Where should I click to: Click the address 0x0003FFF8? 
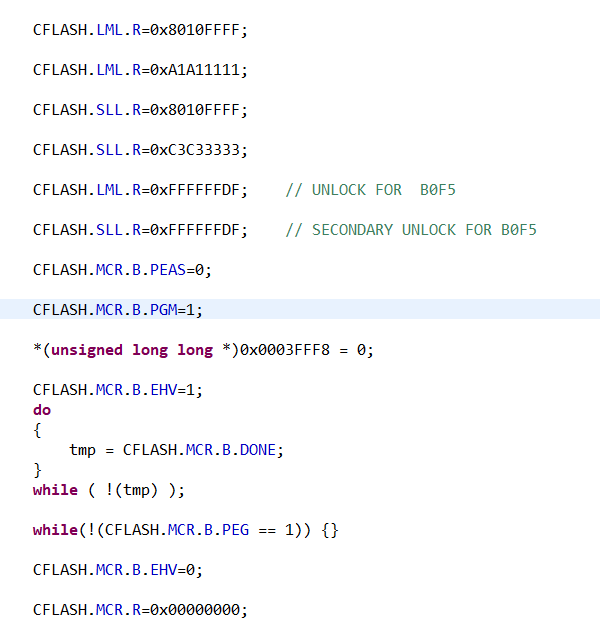(285, 350)
